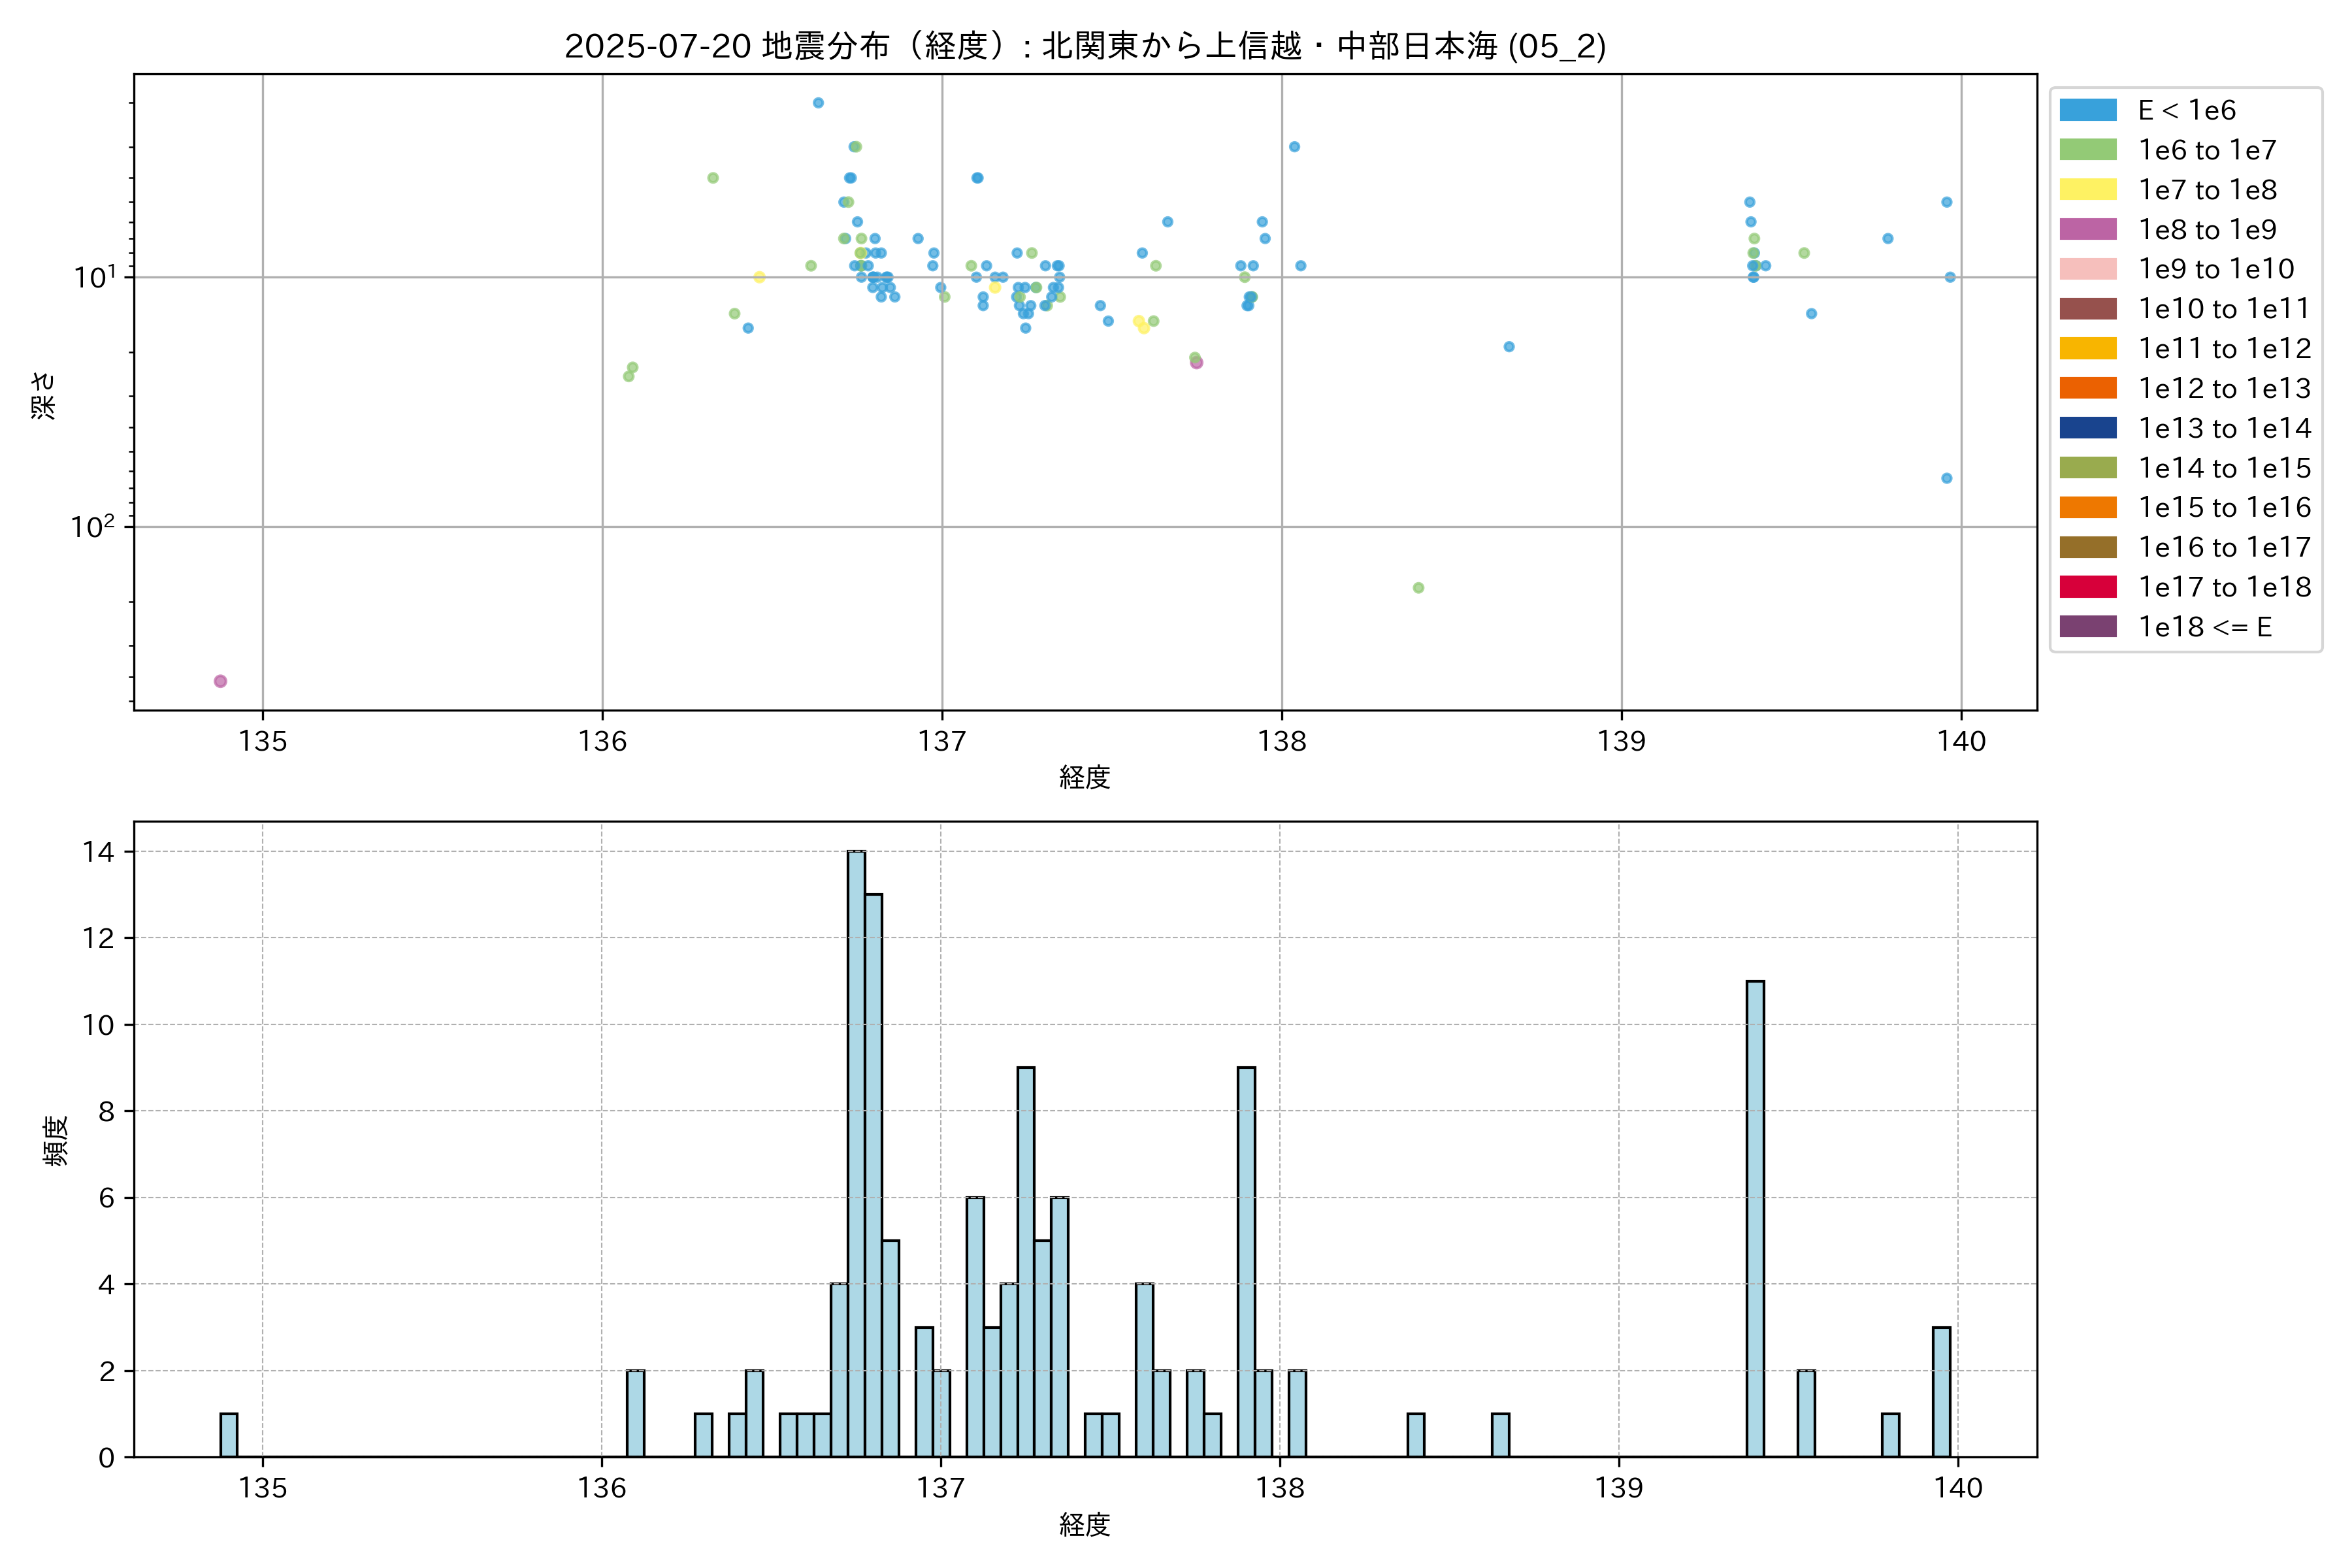Click the magenta scatter point near longitude 135
Image resolution: width=2352 pixels, height=1568 pixels.
coord(220,681)
